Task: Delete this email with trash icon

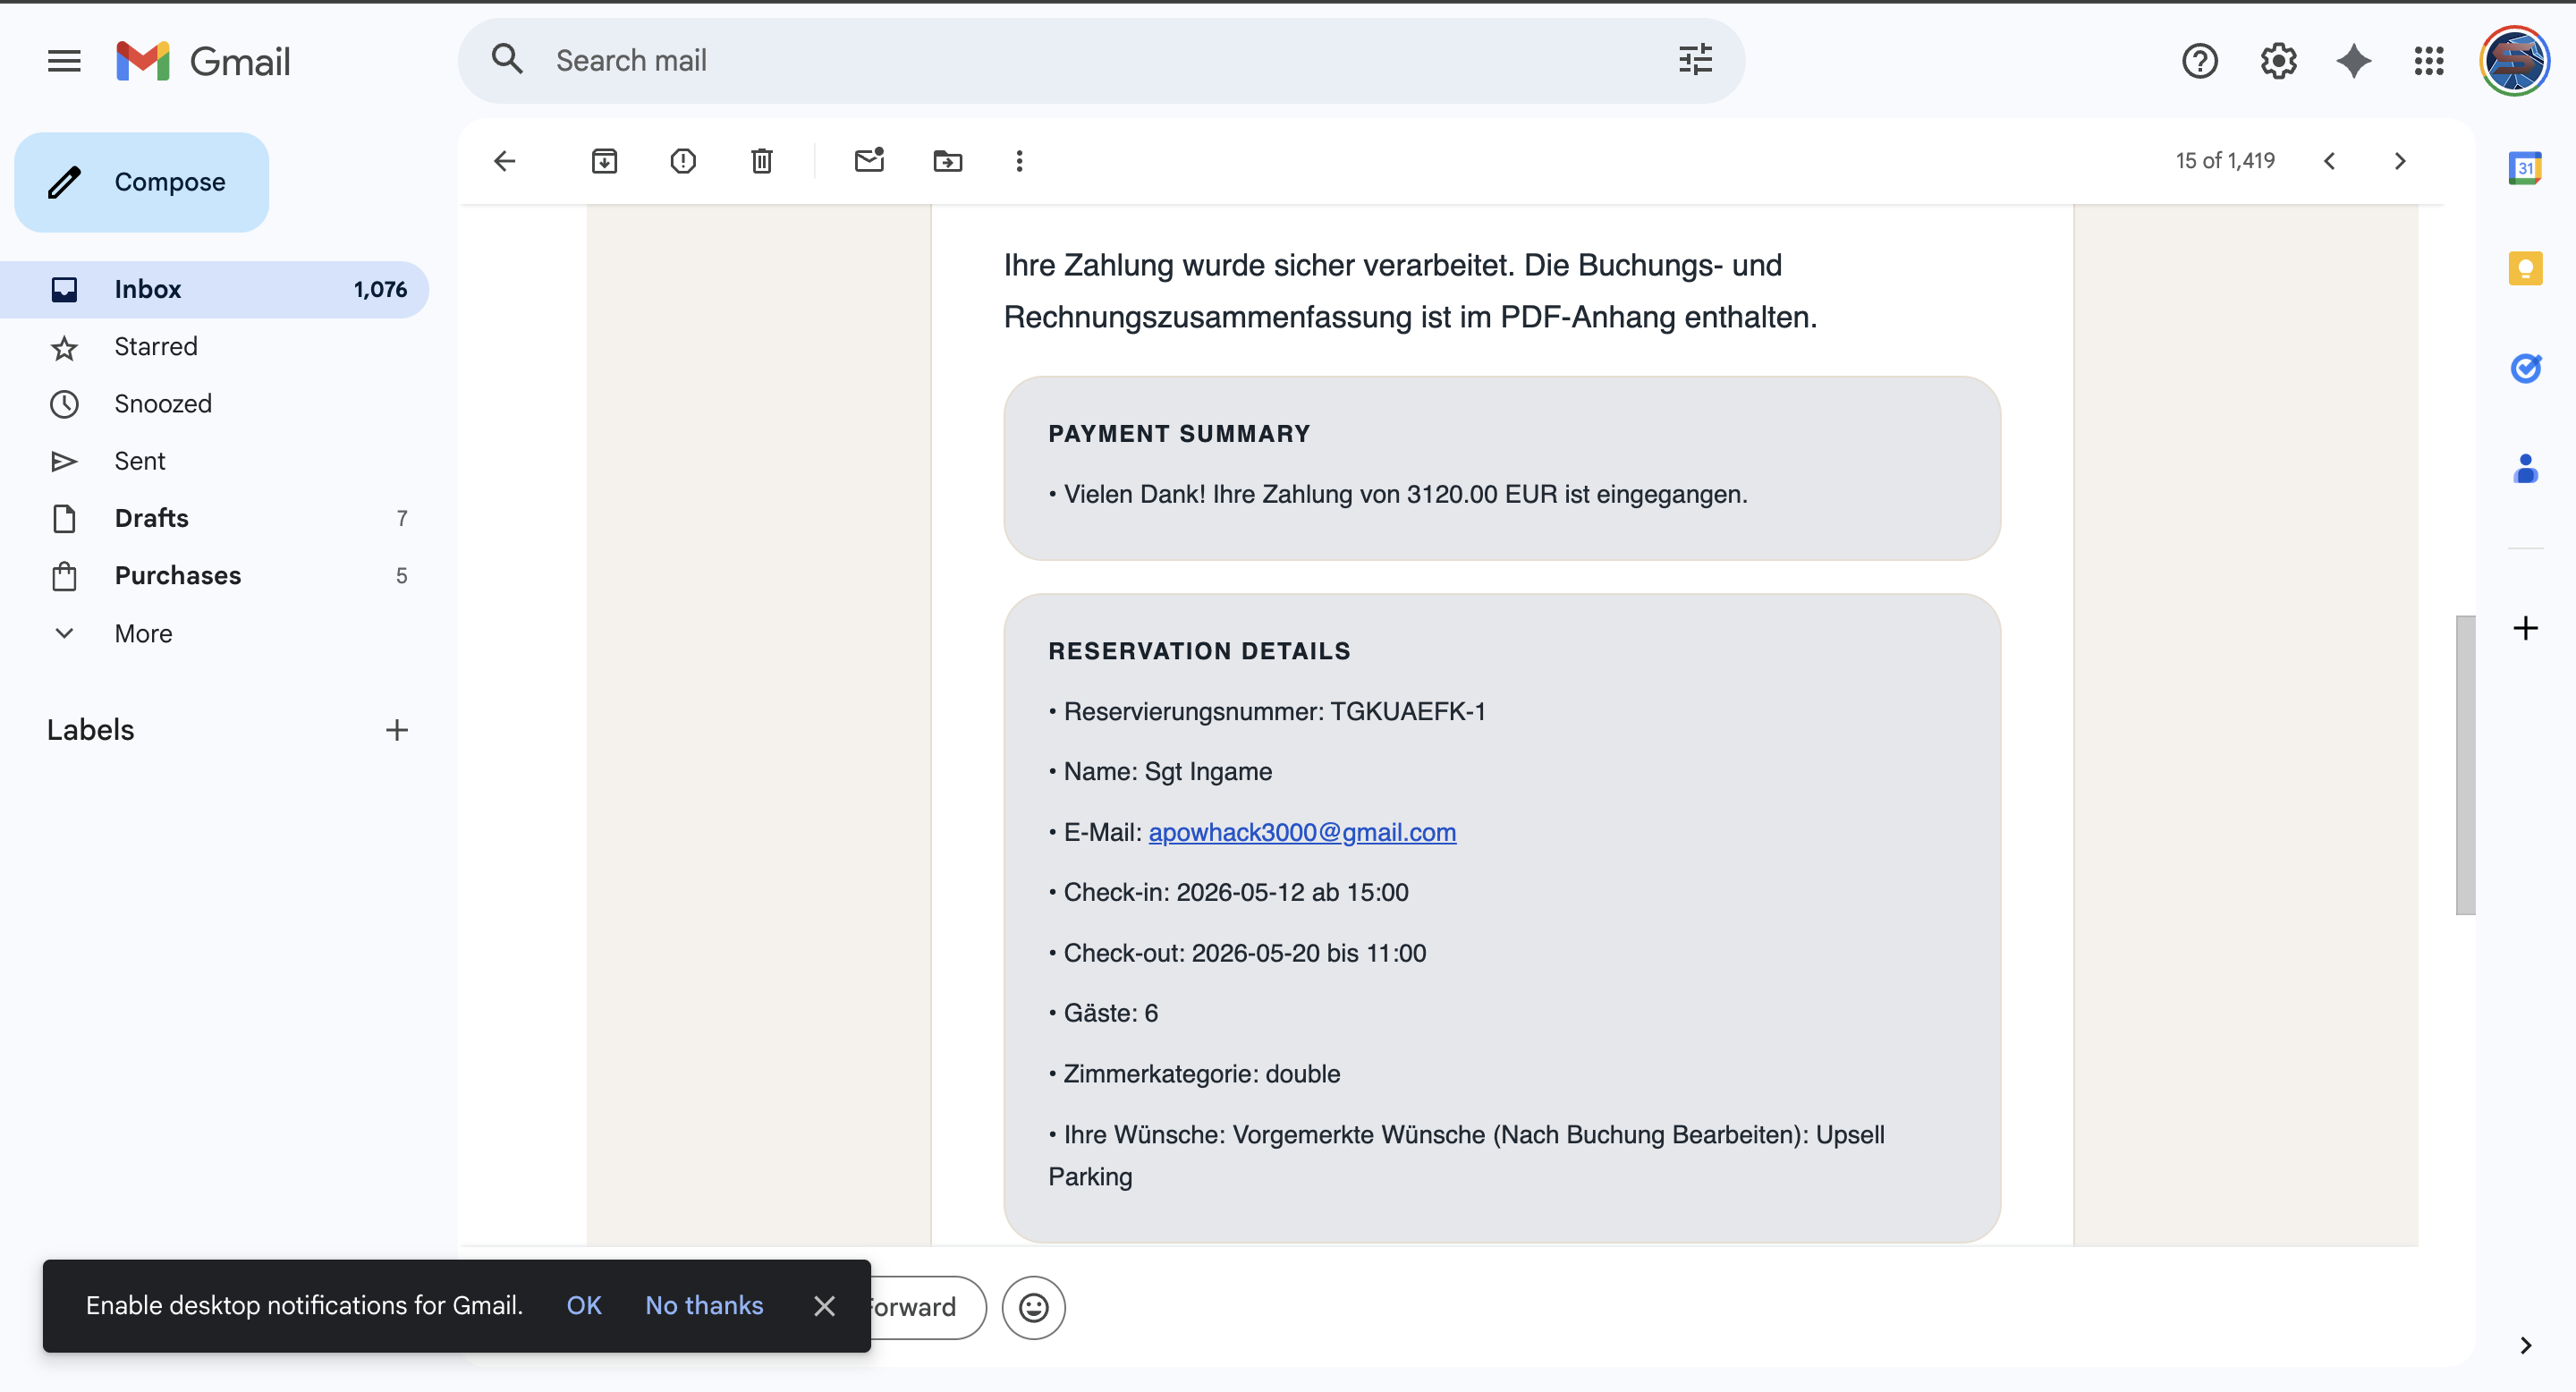Action: tap(762, 161)
